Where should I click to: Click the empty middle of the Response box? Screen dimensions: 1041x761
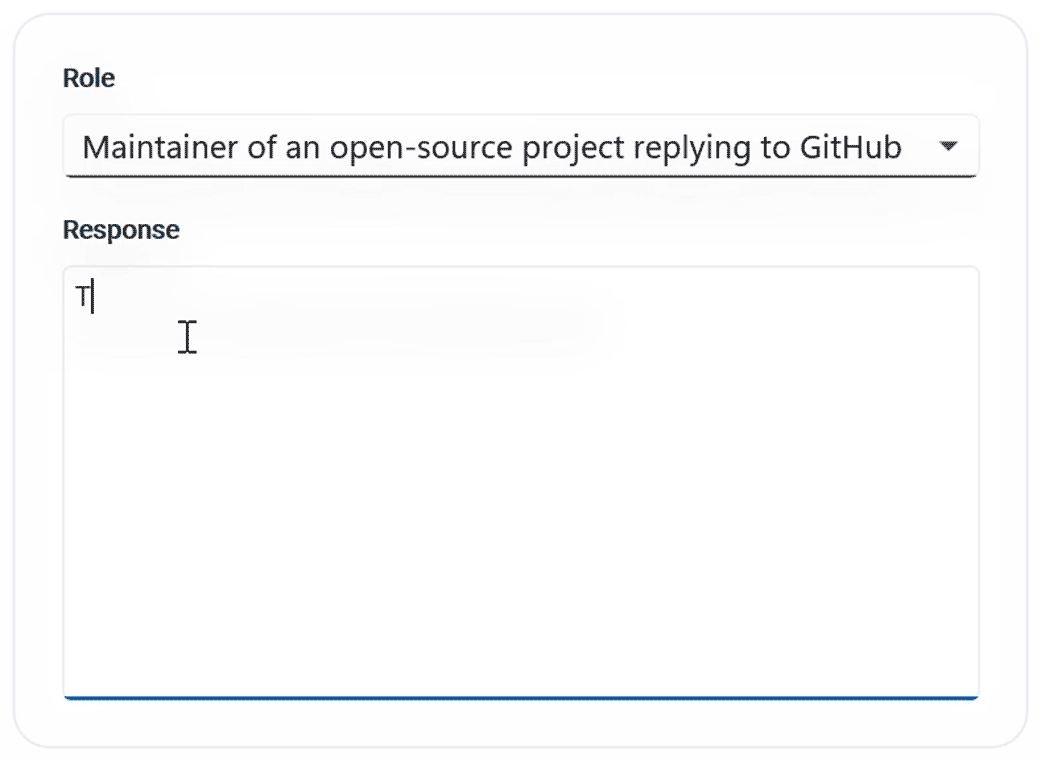pos(520,482)
